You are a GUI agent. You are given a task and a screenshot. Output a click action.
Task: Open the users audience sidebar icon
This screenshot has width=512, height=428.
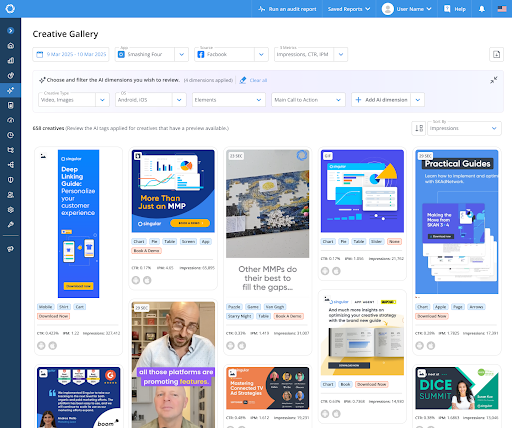(10, 195)
